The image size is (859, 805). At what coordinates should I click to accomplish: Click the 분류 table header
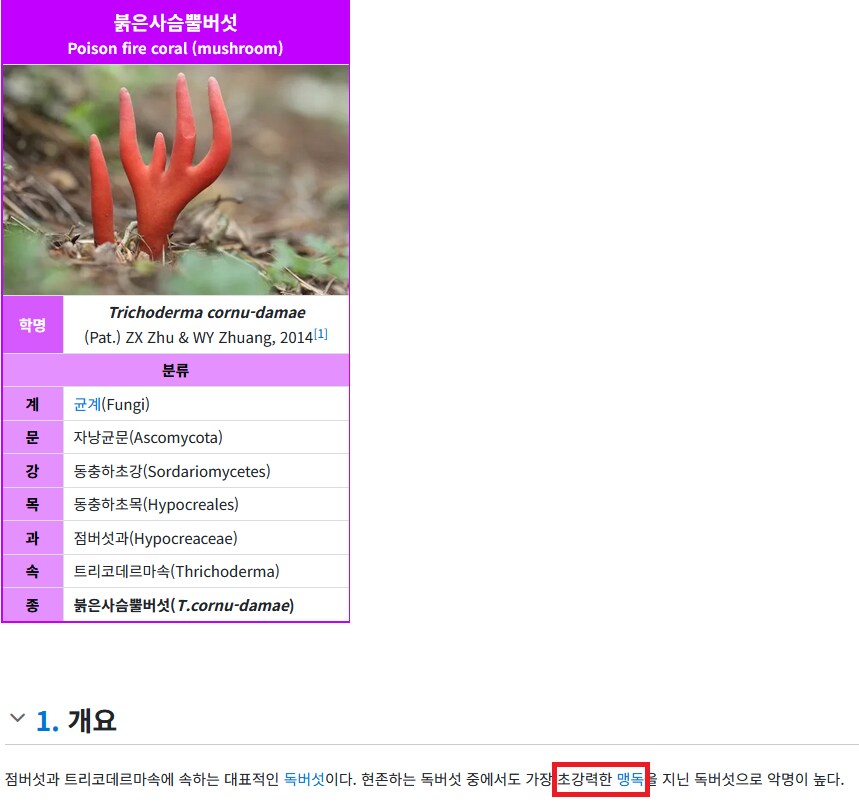click(175, 370)
